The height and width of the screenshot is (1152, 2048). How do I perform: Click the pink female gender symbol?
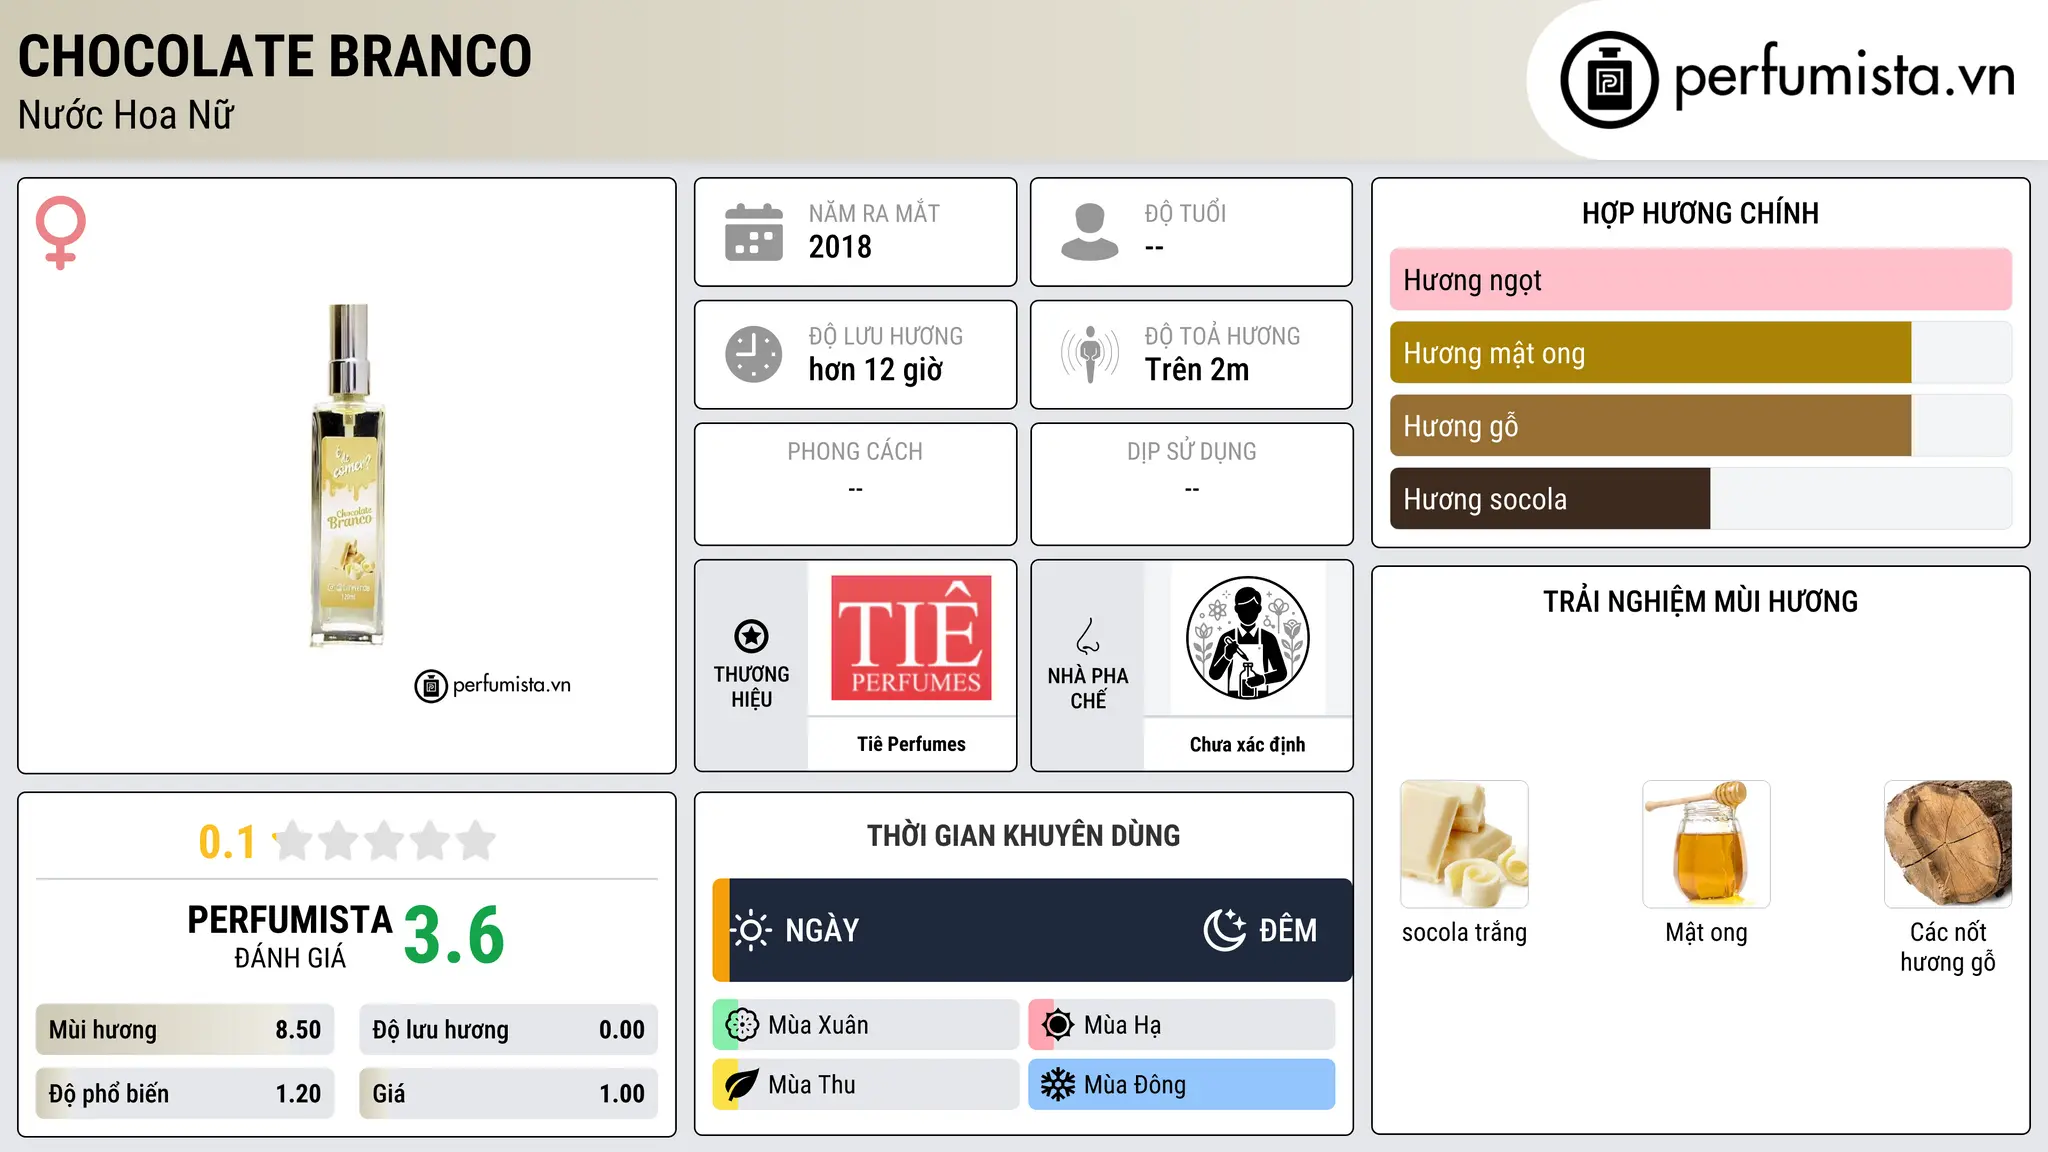click(61, 232)
